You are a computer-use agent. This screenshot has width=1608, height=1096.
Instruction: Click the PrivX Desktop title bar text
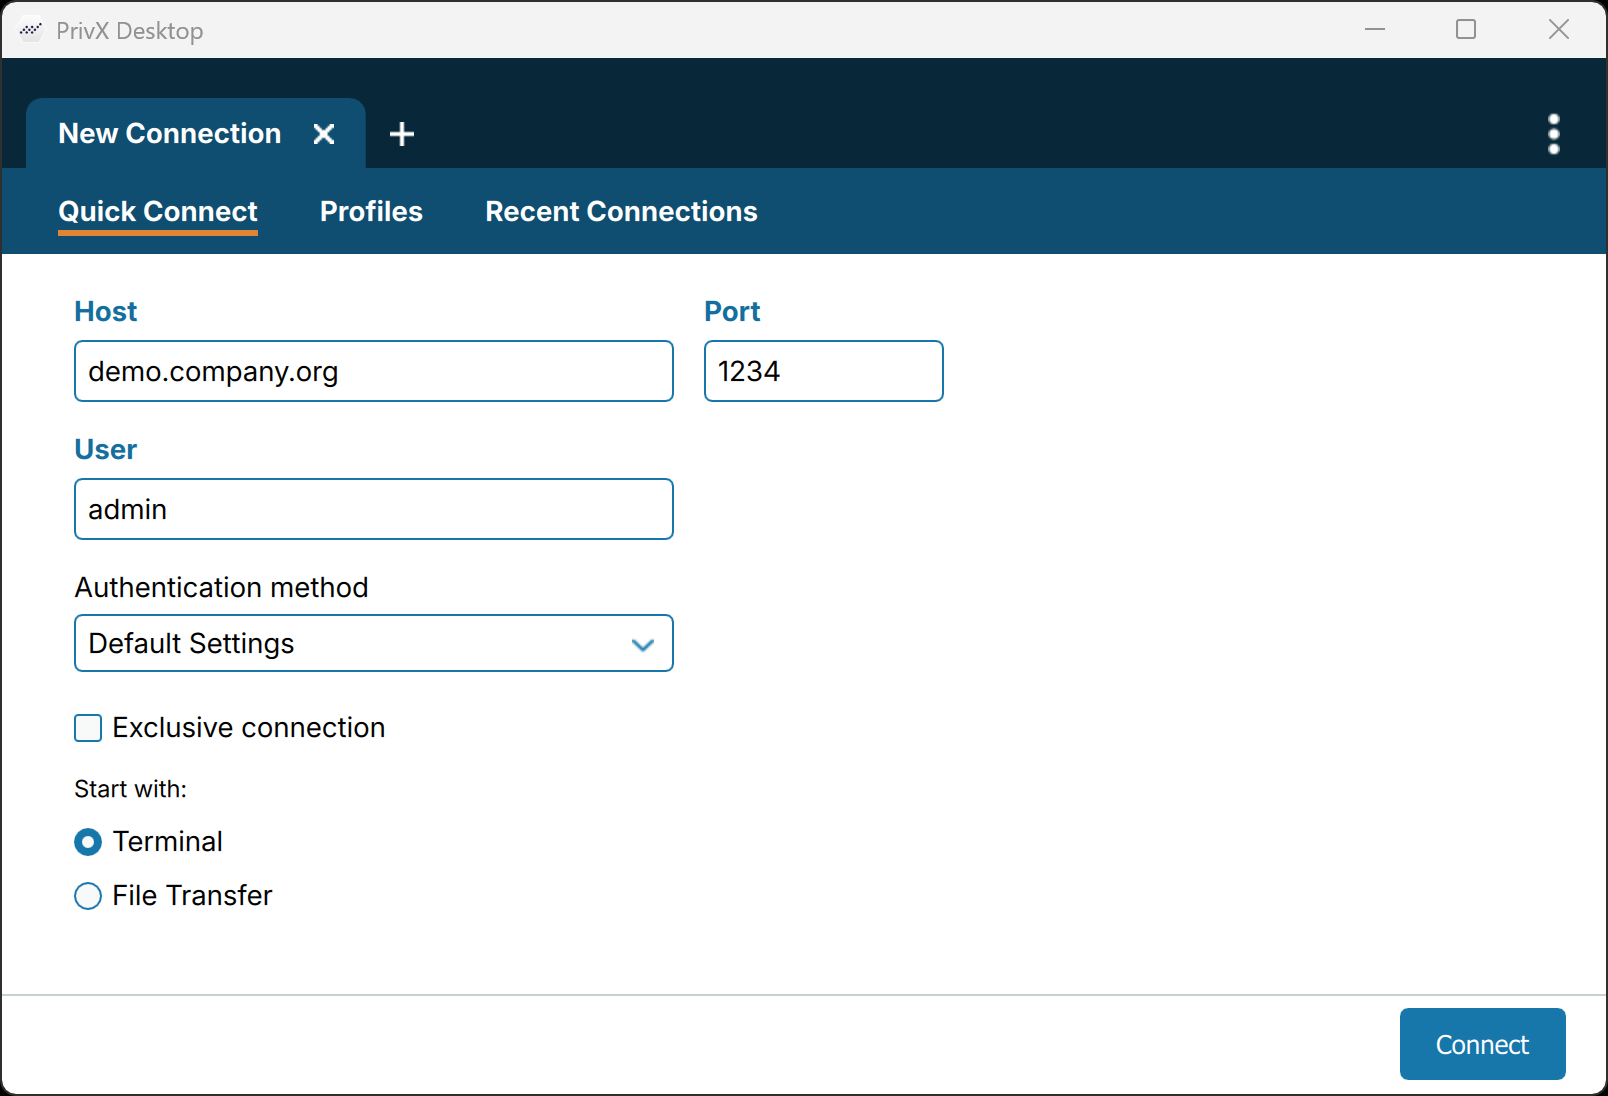(131, 30)
